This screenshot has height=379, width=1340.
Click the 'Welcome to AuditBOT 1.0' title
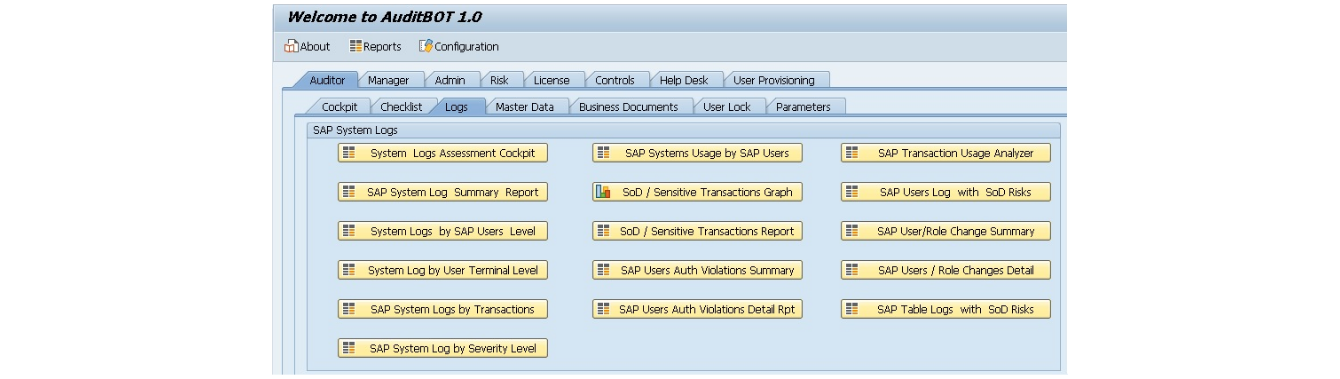385,17
